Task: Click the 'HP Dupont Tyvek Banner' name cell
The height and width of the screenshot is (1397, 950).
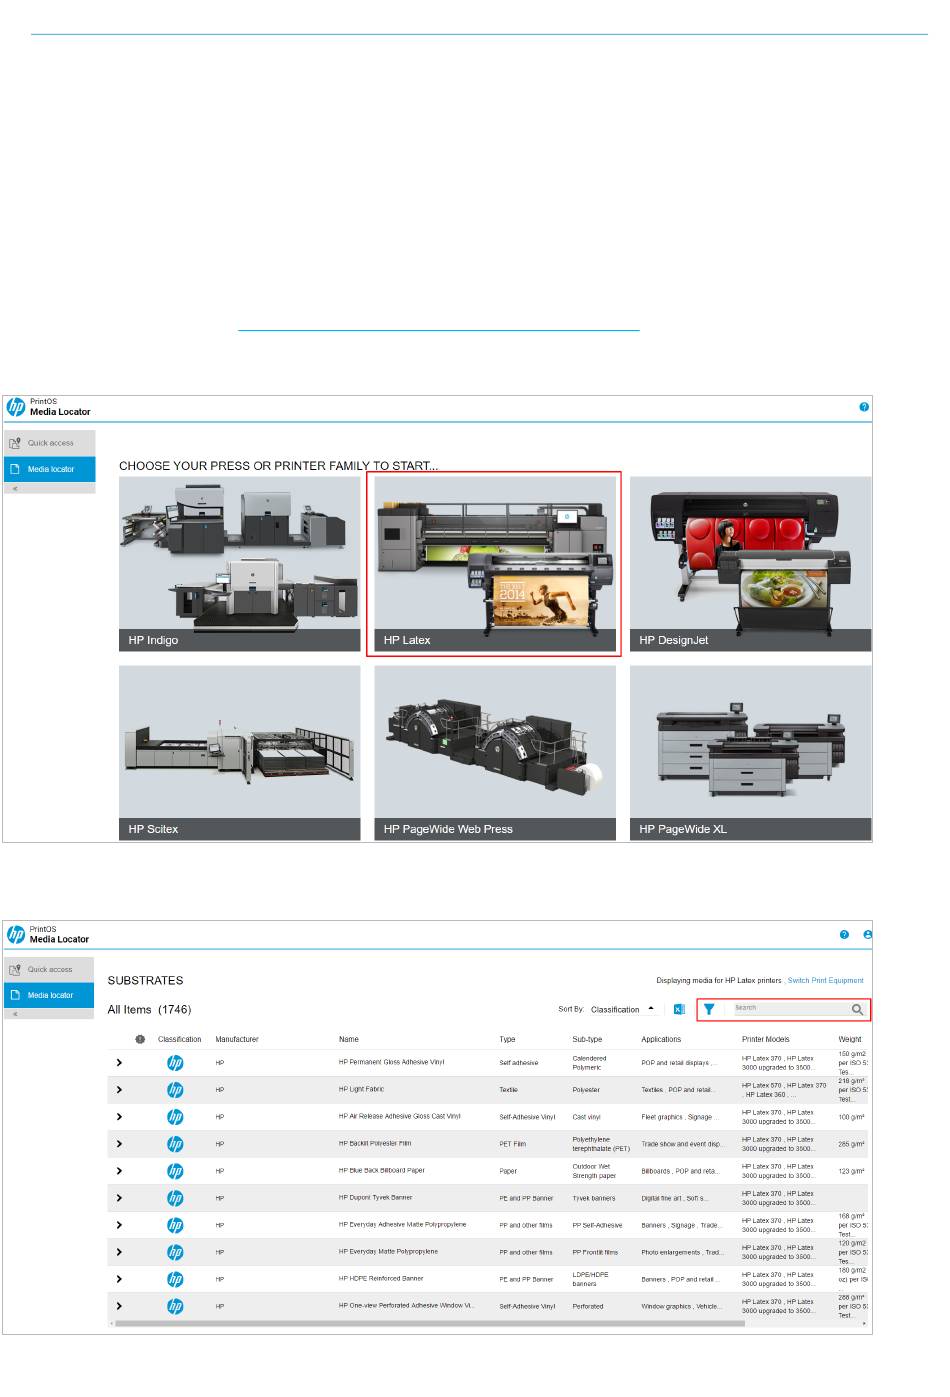Action: pyautogui.click(x=375, y=1197)
